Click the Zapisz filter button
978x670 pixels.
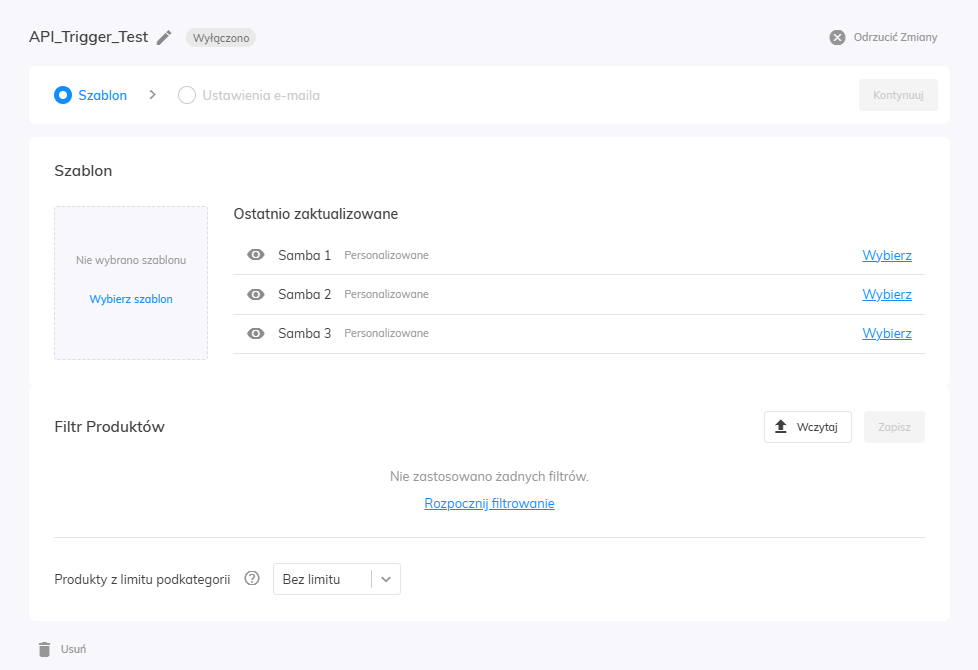pos(894,427)
